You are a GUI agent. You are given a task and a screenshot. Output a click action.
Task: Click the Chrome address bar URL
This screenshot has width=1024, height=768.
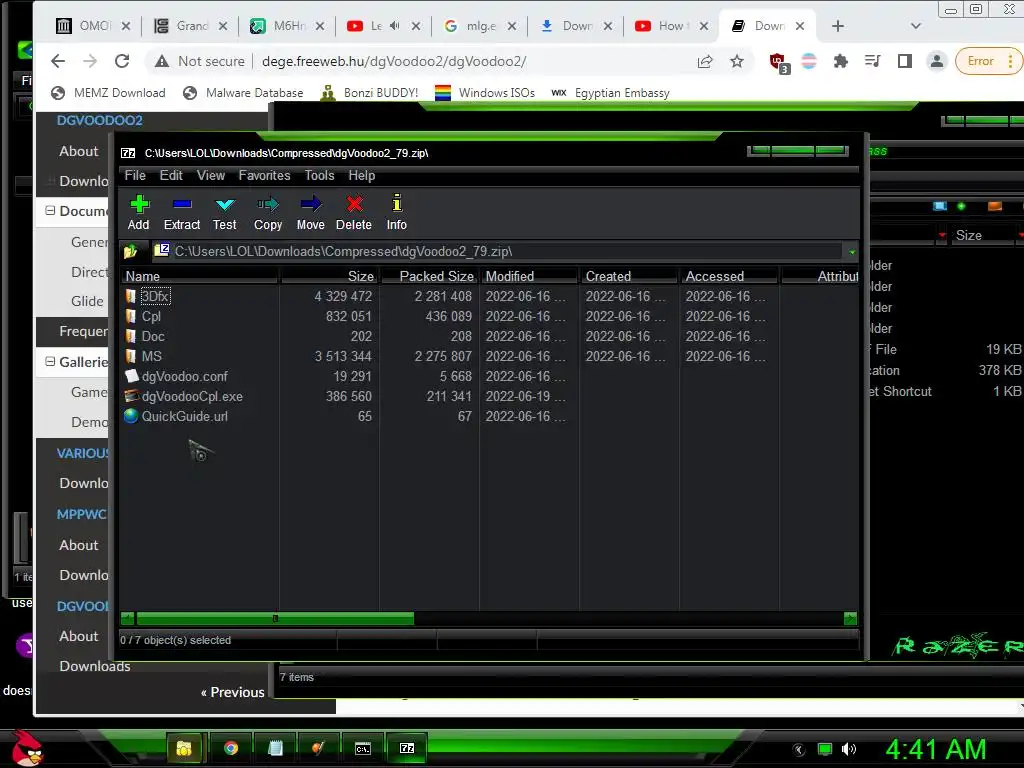click(x=394, y=61)
